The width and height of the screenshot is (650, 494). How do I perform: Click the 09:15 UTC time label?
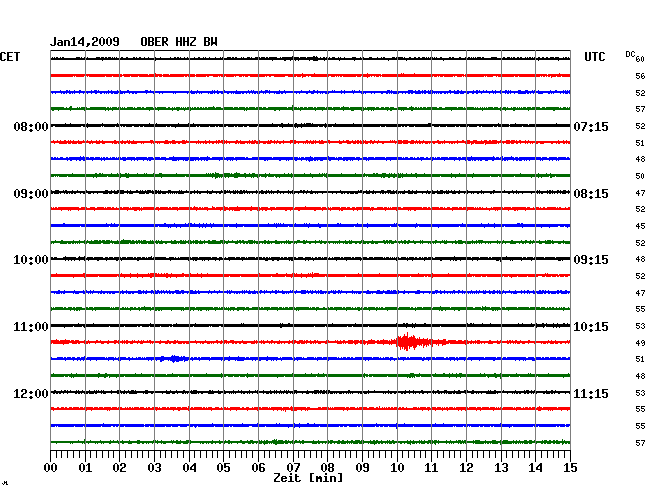pyautogui.click(x=591, y=260)
